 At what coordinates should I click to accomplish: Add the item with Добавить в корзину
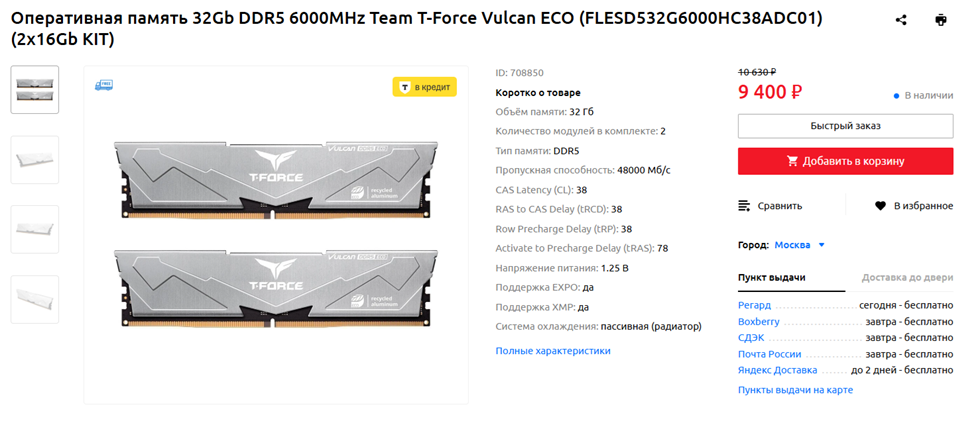(845, 161)
